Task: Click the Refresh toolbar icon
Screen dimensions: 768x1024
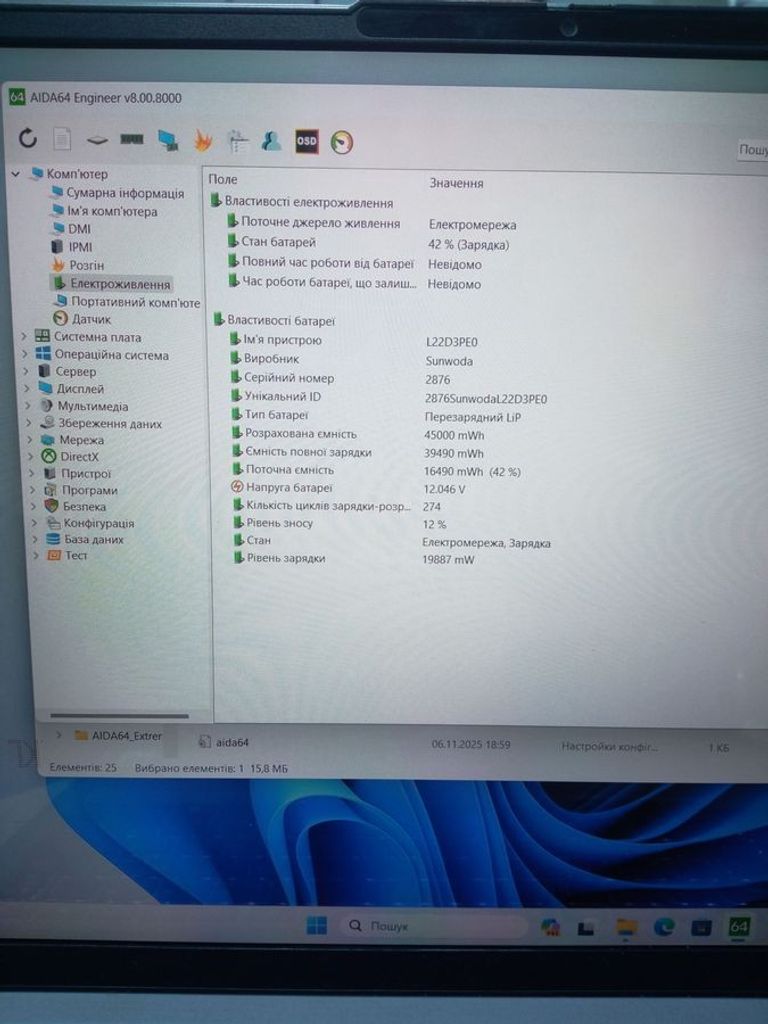Action: 27,138
